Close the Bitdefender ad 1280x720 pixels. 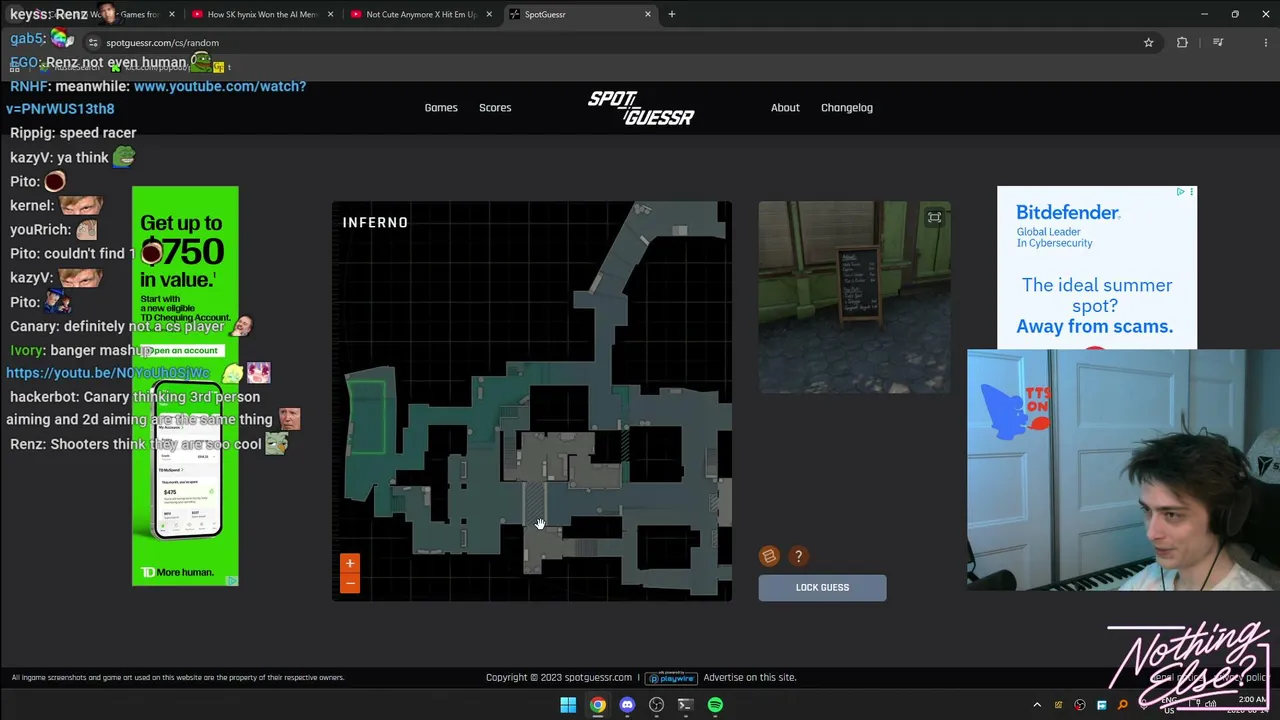tap(1191, 192)
